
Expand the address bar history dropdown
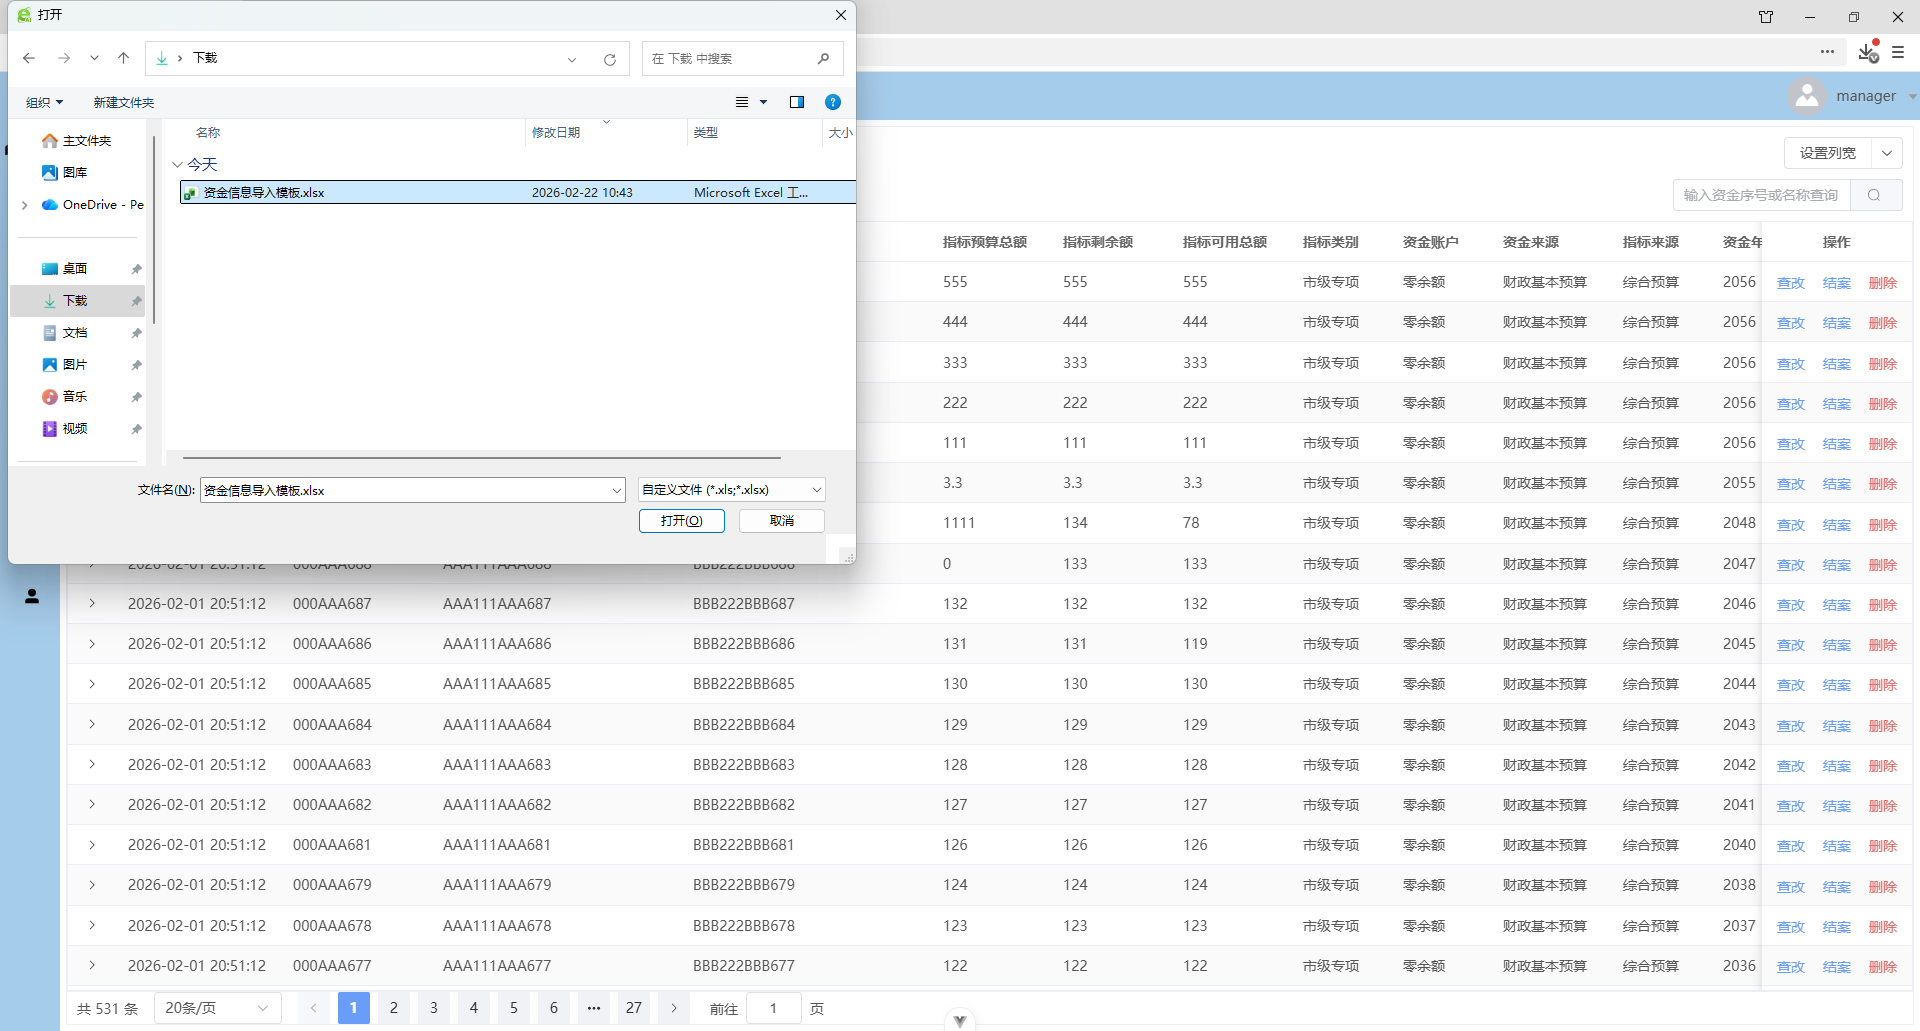pos(572,59)
